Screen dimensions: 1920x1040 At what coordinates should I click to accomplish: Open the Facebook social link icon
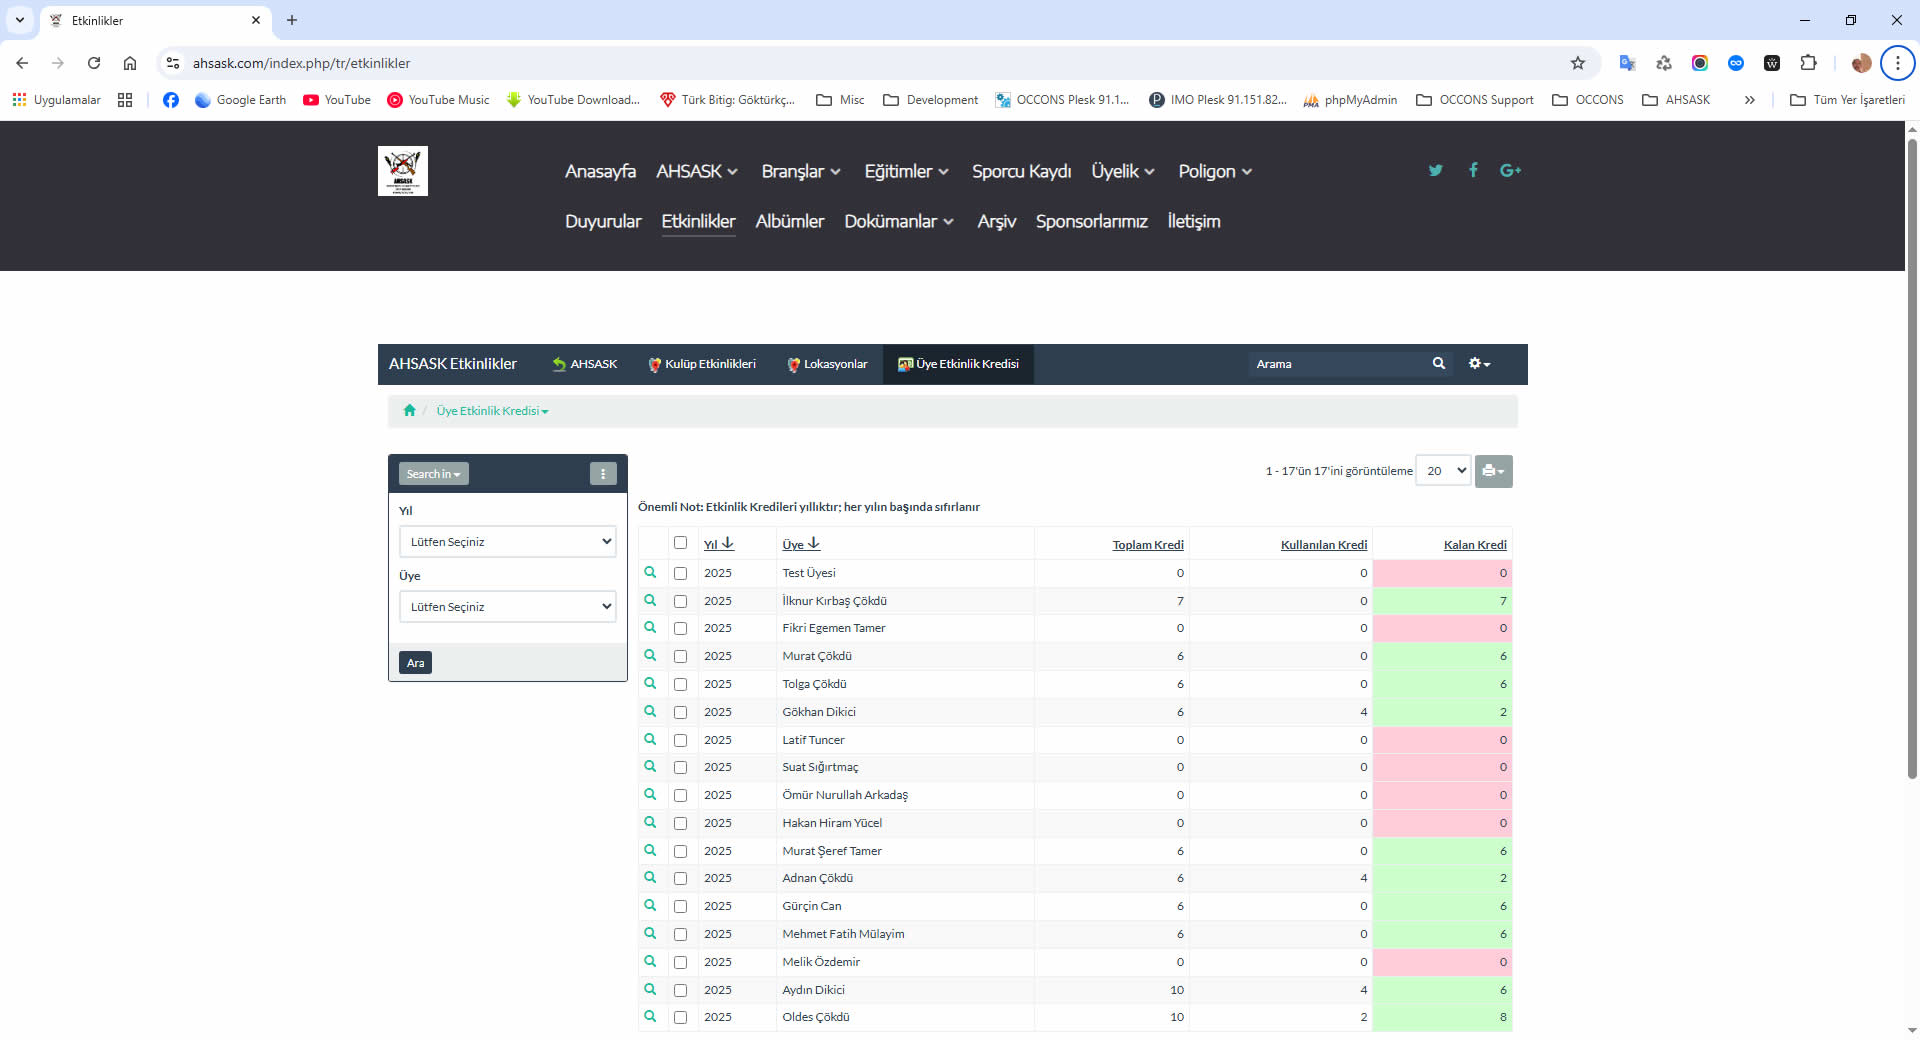click(x=1473, y=171)
